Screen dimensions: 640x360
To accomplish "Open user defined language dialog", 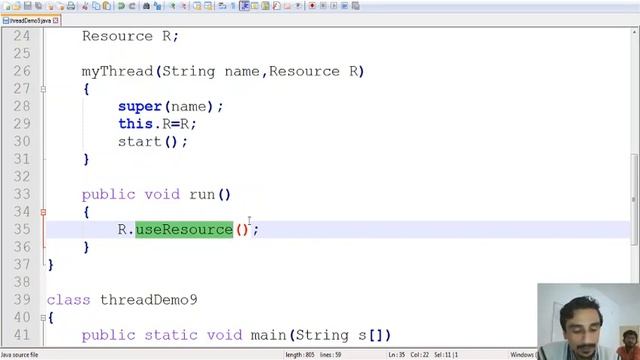I will [x=255, y=6].
